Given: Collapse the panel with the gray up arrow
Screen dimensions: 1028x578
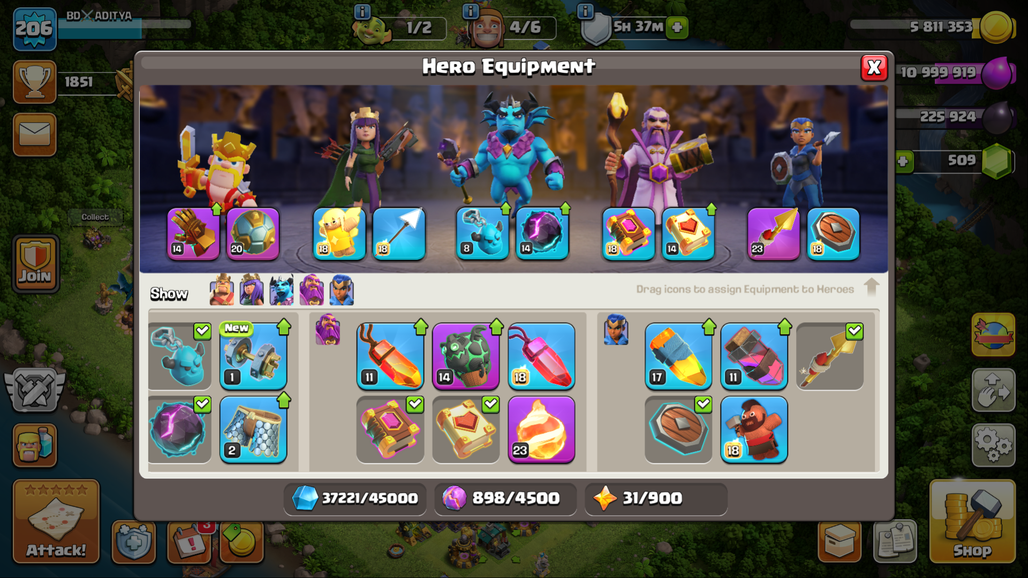Looking at the screenshot, I should [x=871, y=287].
